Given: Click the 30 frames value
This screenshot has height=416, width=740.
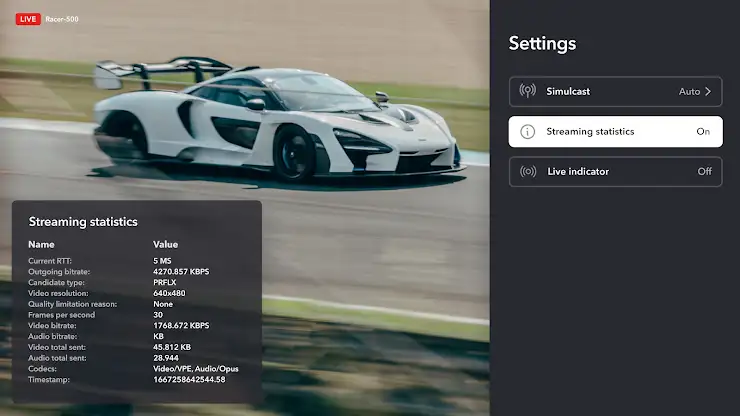Looking at the screenshot, I should click(158, 315).
